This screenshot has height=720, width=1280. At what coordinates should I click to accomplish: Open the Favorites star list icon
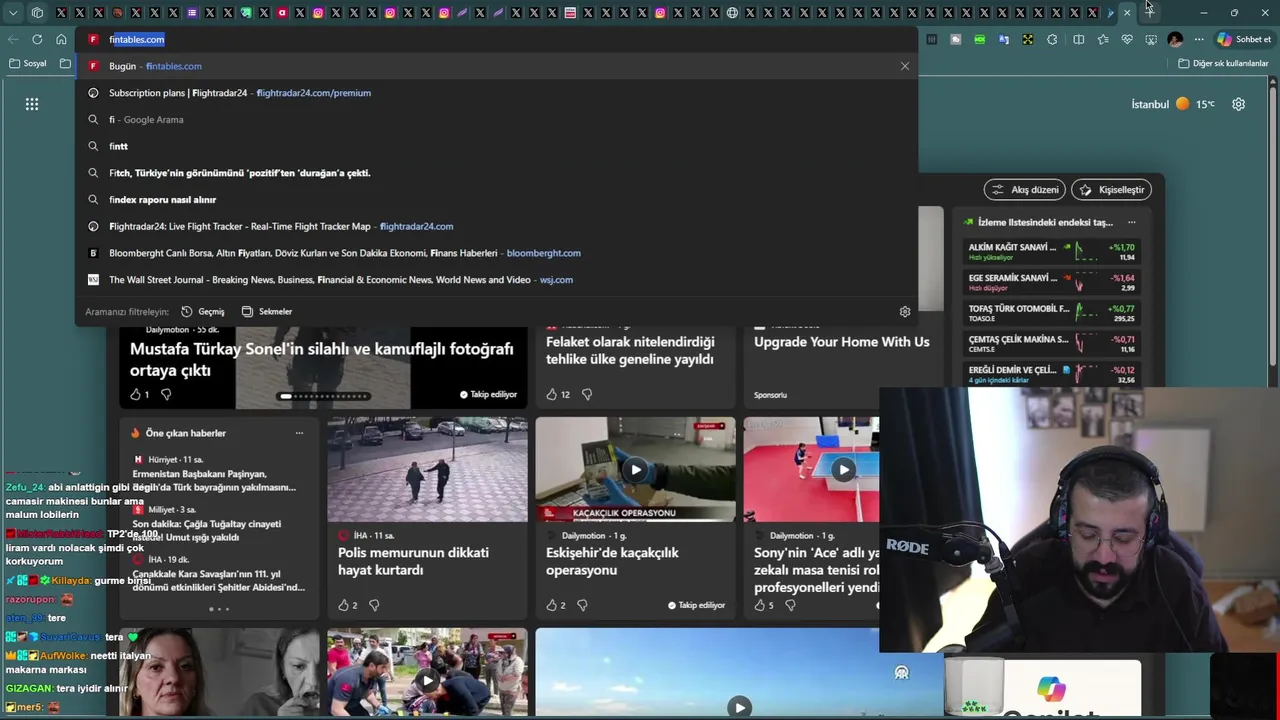1102,39
